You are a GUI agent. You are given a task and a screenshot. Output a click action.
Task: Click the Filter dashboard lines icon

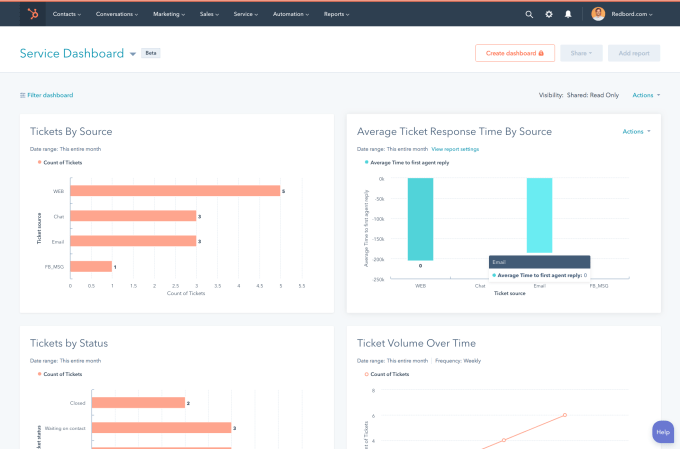(x=22, y=95)
